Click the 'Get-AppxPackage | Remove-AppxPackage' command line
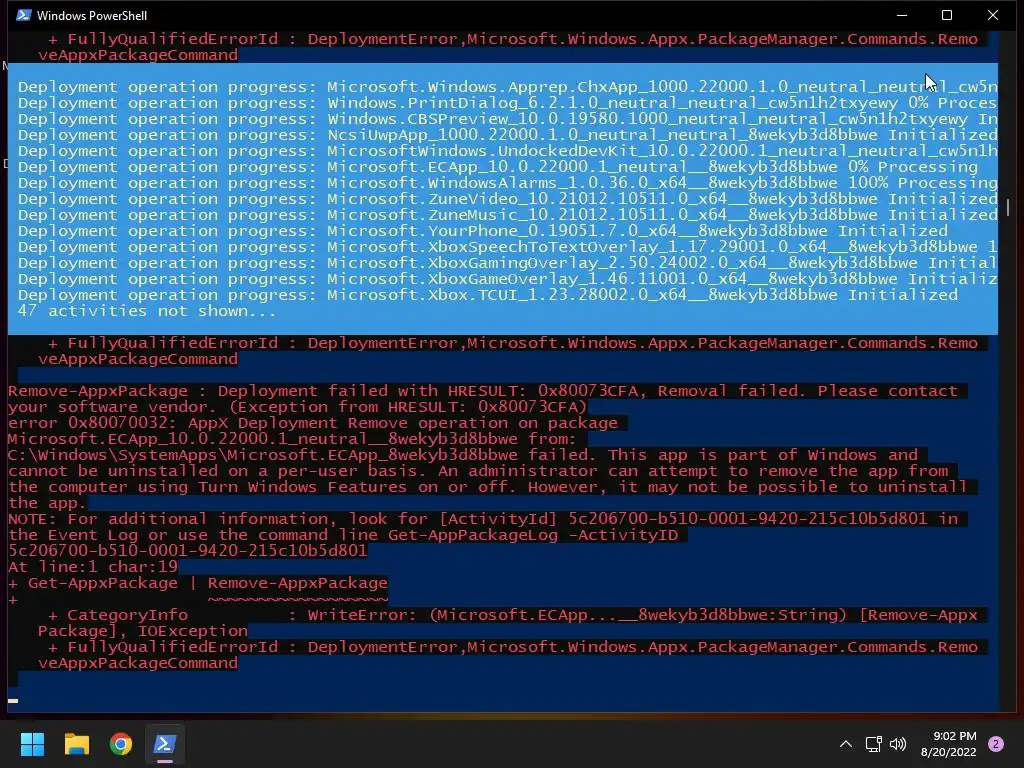This screenshot has height=768, width=1024. click(198, 583)
